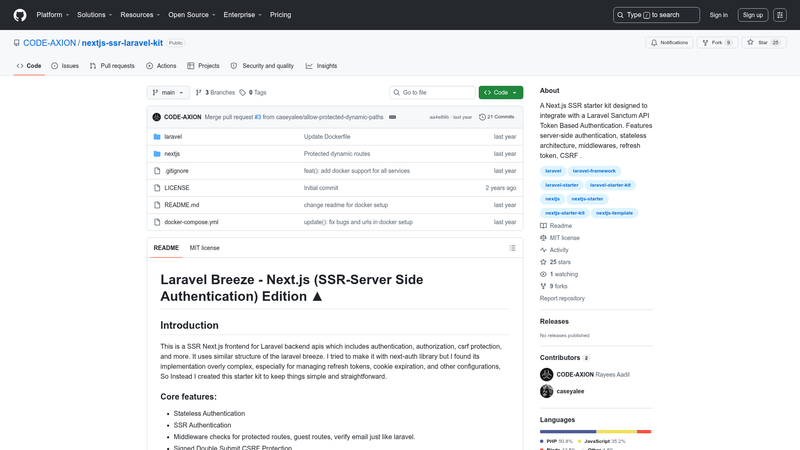View the 9 forks link
The height and width of the screenshot is (450, 800).
[554, 286]
